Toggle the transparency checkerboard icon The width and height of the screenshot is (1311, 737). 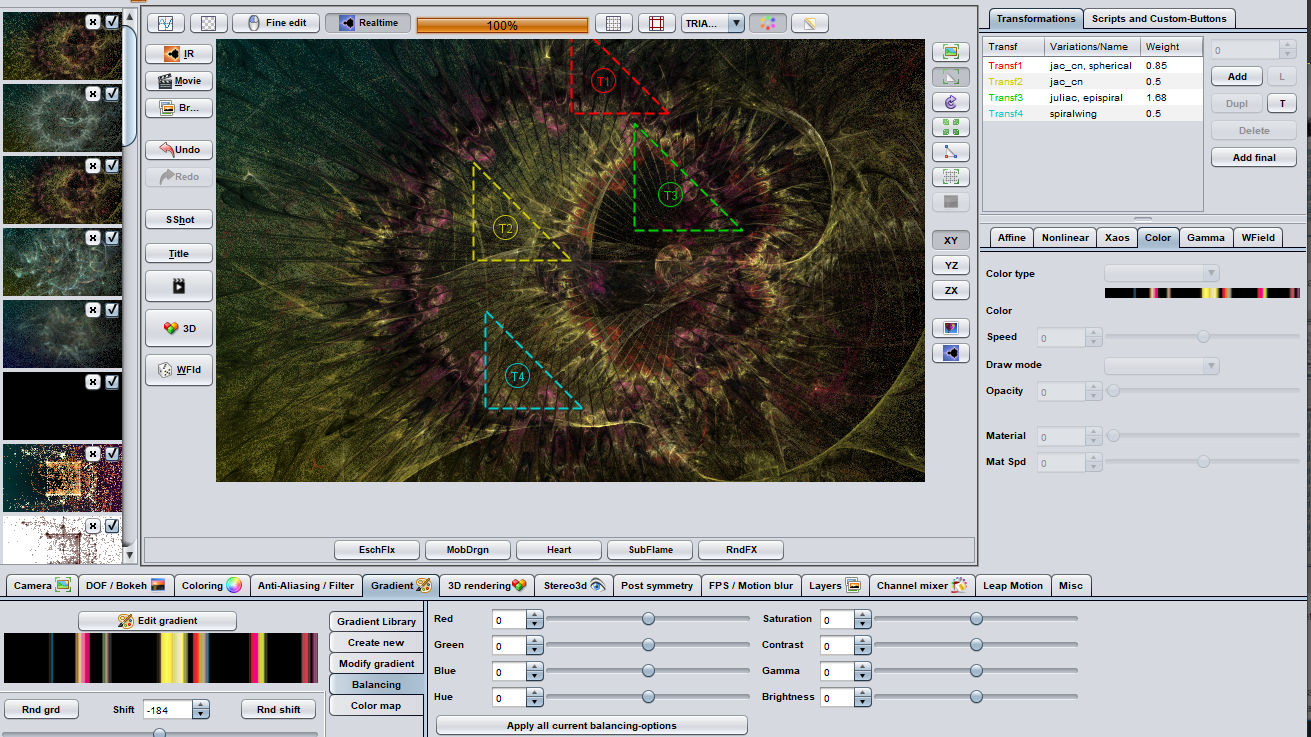pos(208,23)
